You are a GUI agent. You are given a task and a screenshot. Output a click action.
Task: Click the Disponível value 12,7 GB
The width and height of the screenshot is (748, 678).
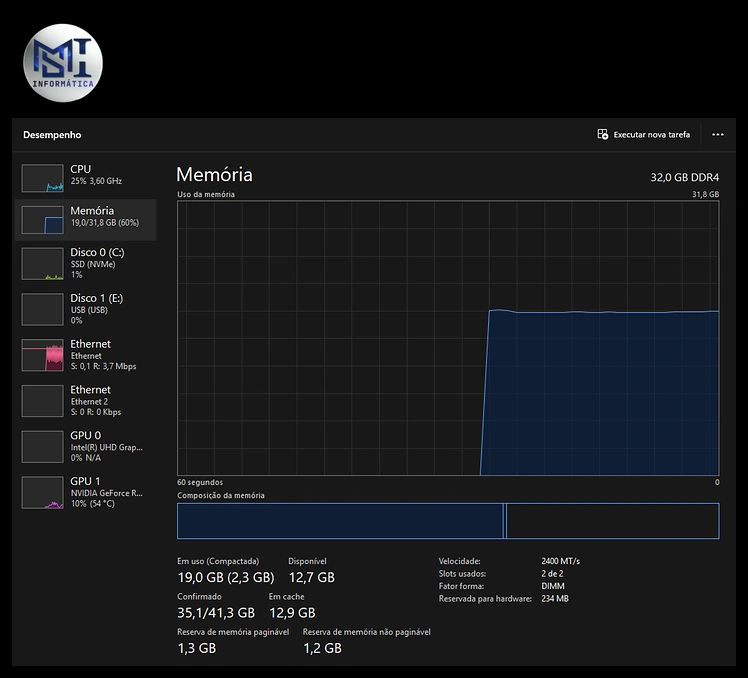click(312, 577)
